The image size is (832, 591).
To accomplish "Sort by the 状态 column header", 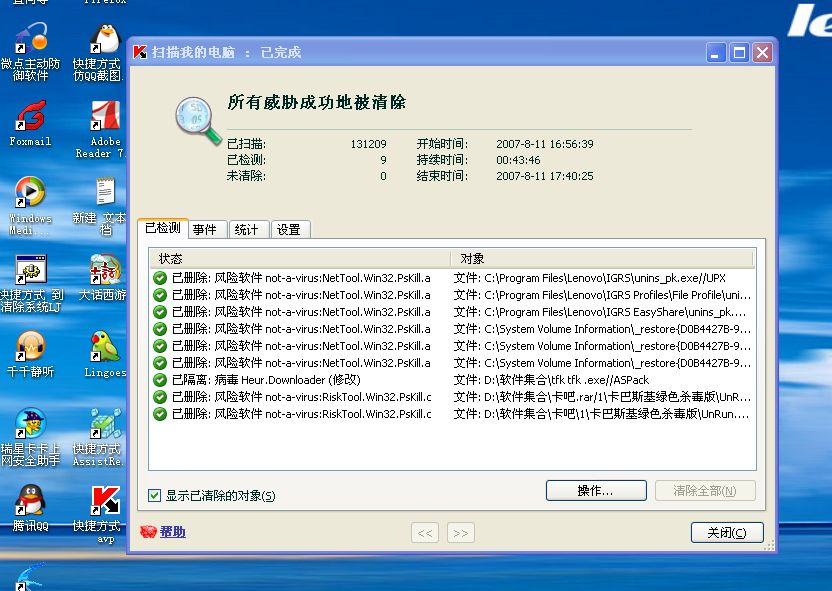I will (x=300, y=258).
